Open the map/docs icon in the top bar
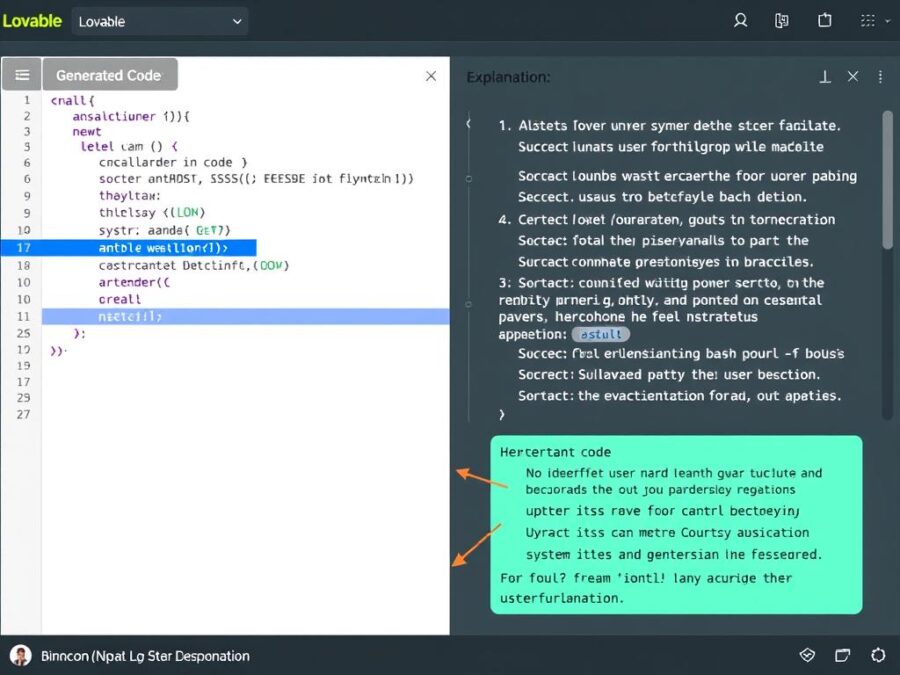Screen dimensions: 900x675 point(781,20)
